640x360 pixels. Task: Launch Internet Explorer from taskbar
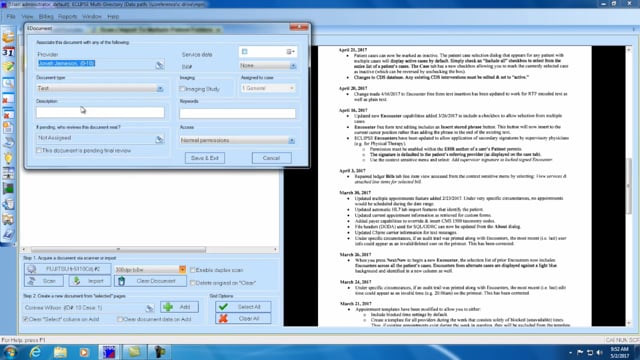pyautogui.click(x=35, y=352)
